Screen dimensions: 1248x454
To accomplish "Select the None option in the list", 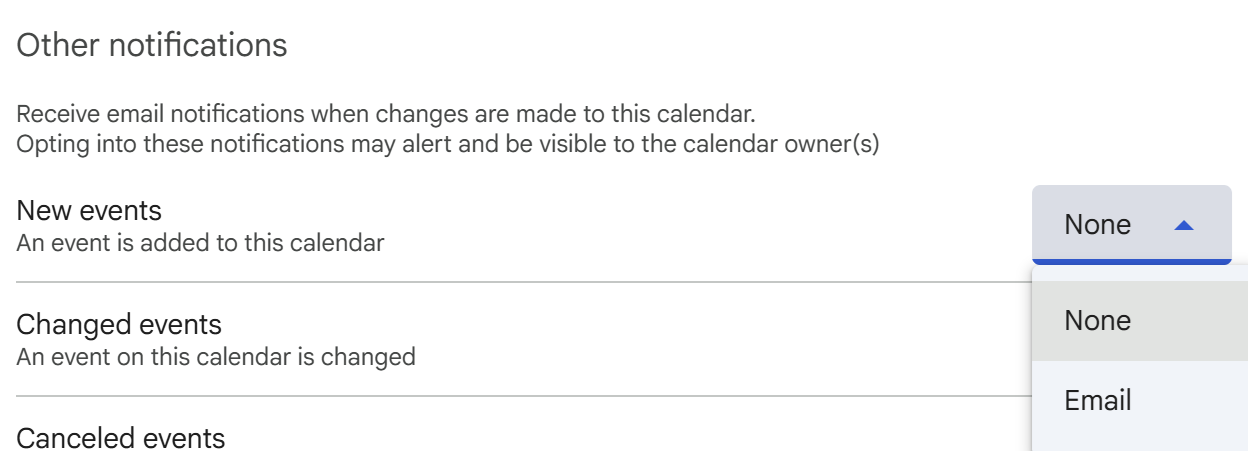I will point(1098,321).
